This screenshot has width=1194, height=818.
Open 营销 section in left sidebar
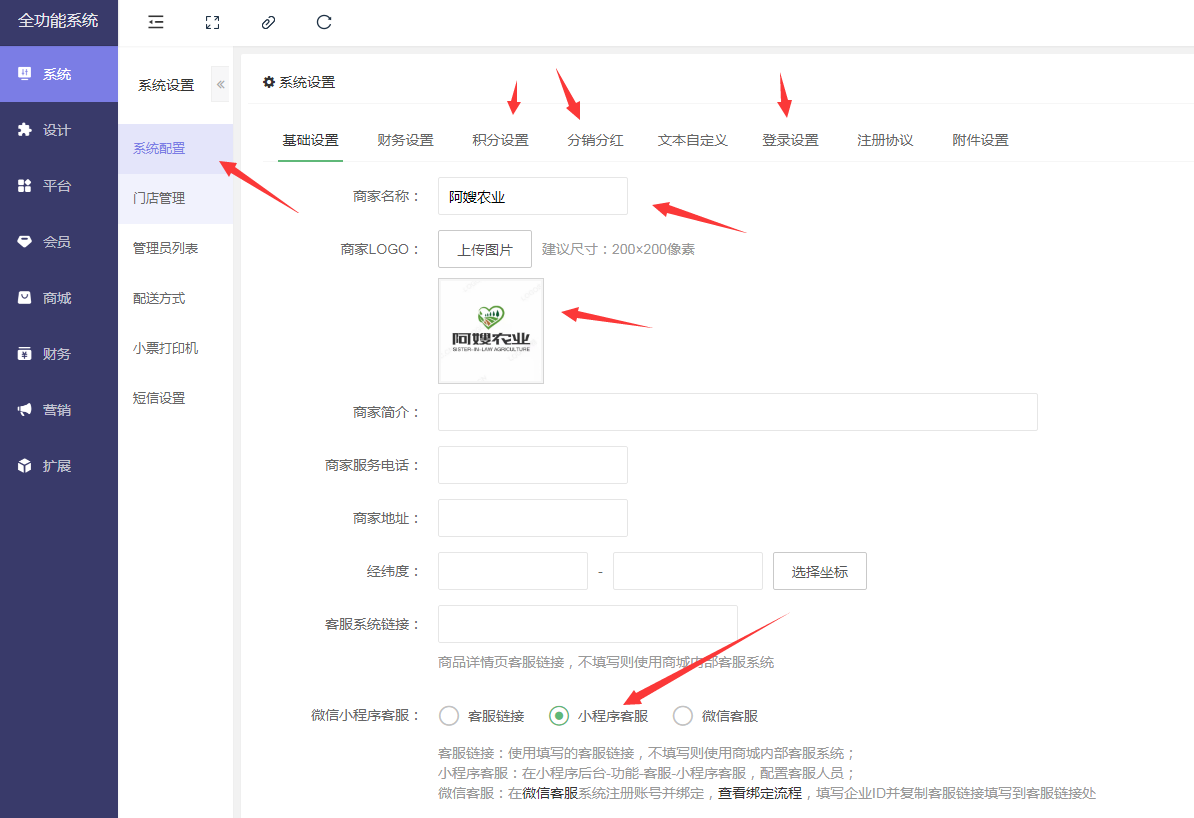coord(58,410)
